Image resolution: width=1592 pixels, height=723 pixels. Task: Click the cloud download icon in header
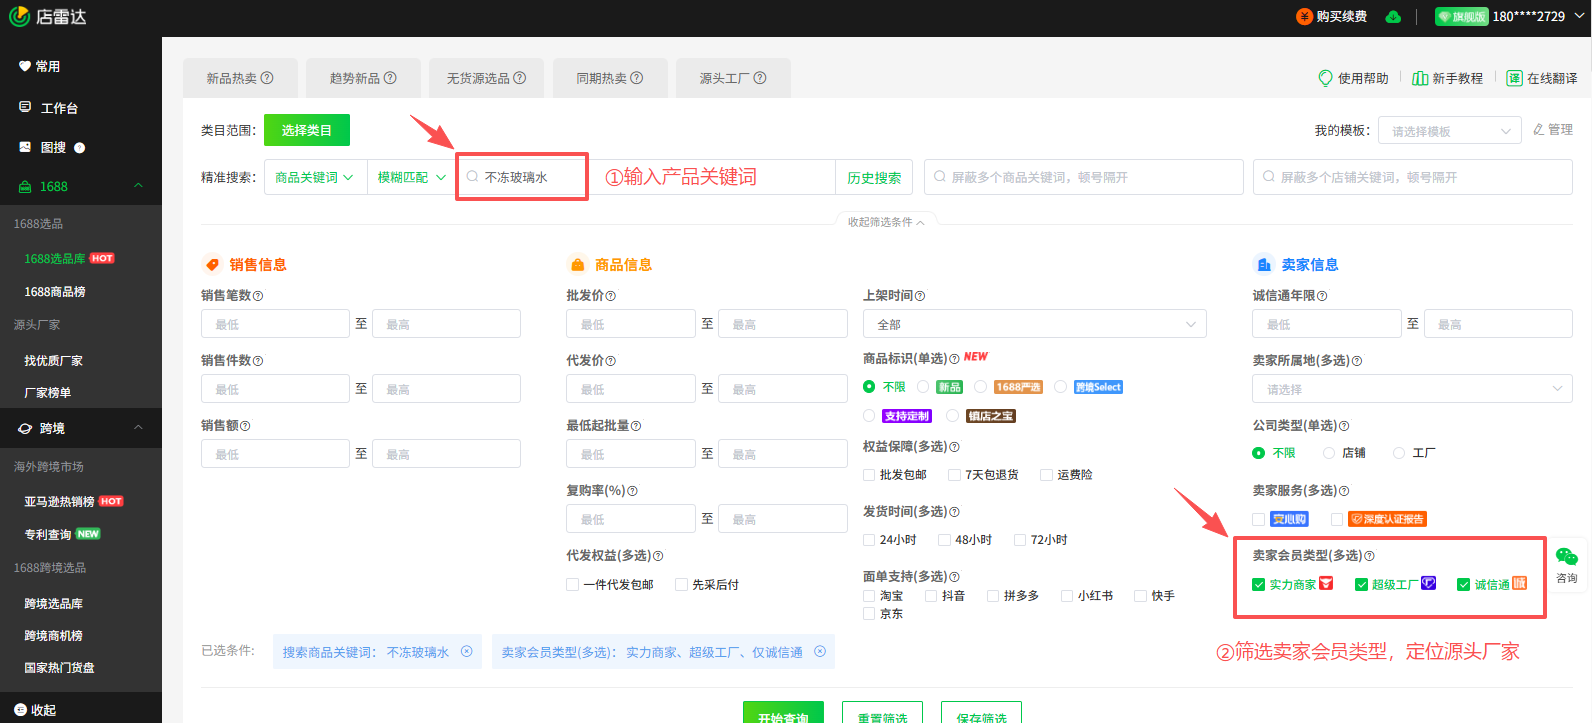[1393, 17]
